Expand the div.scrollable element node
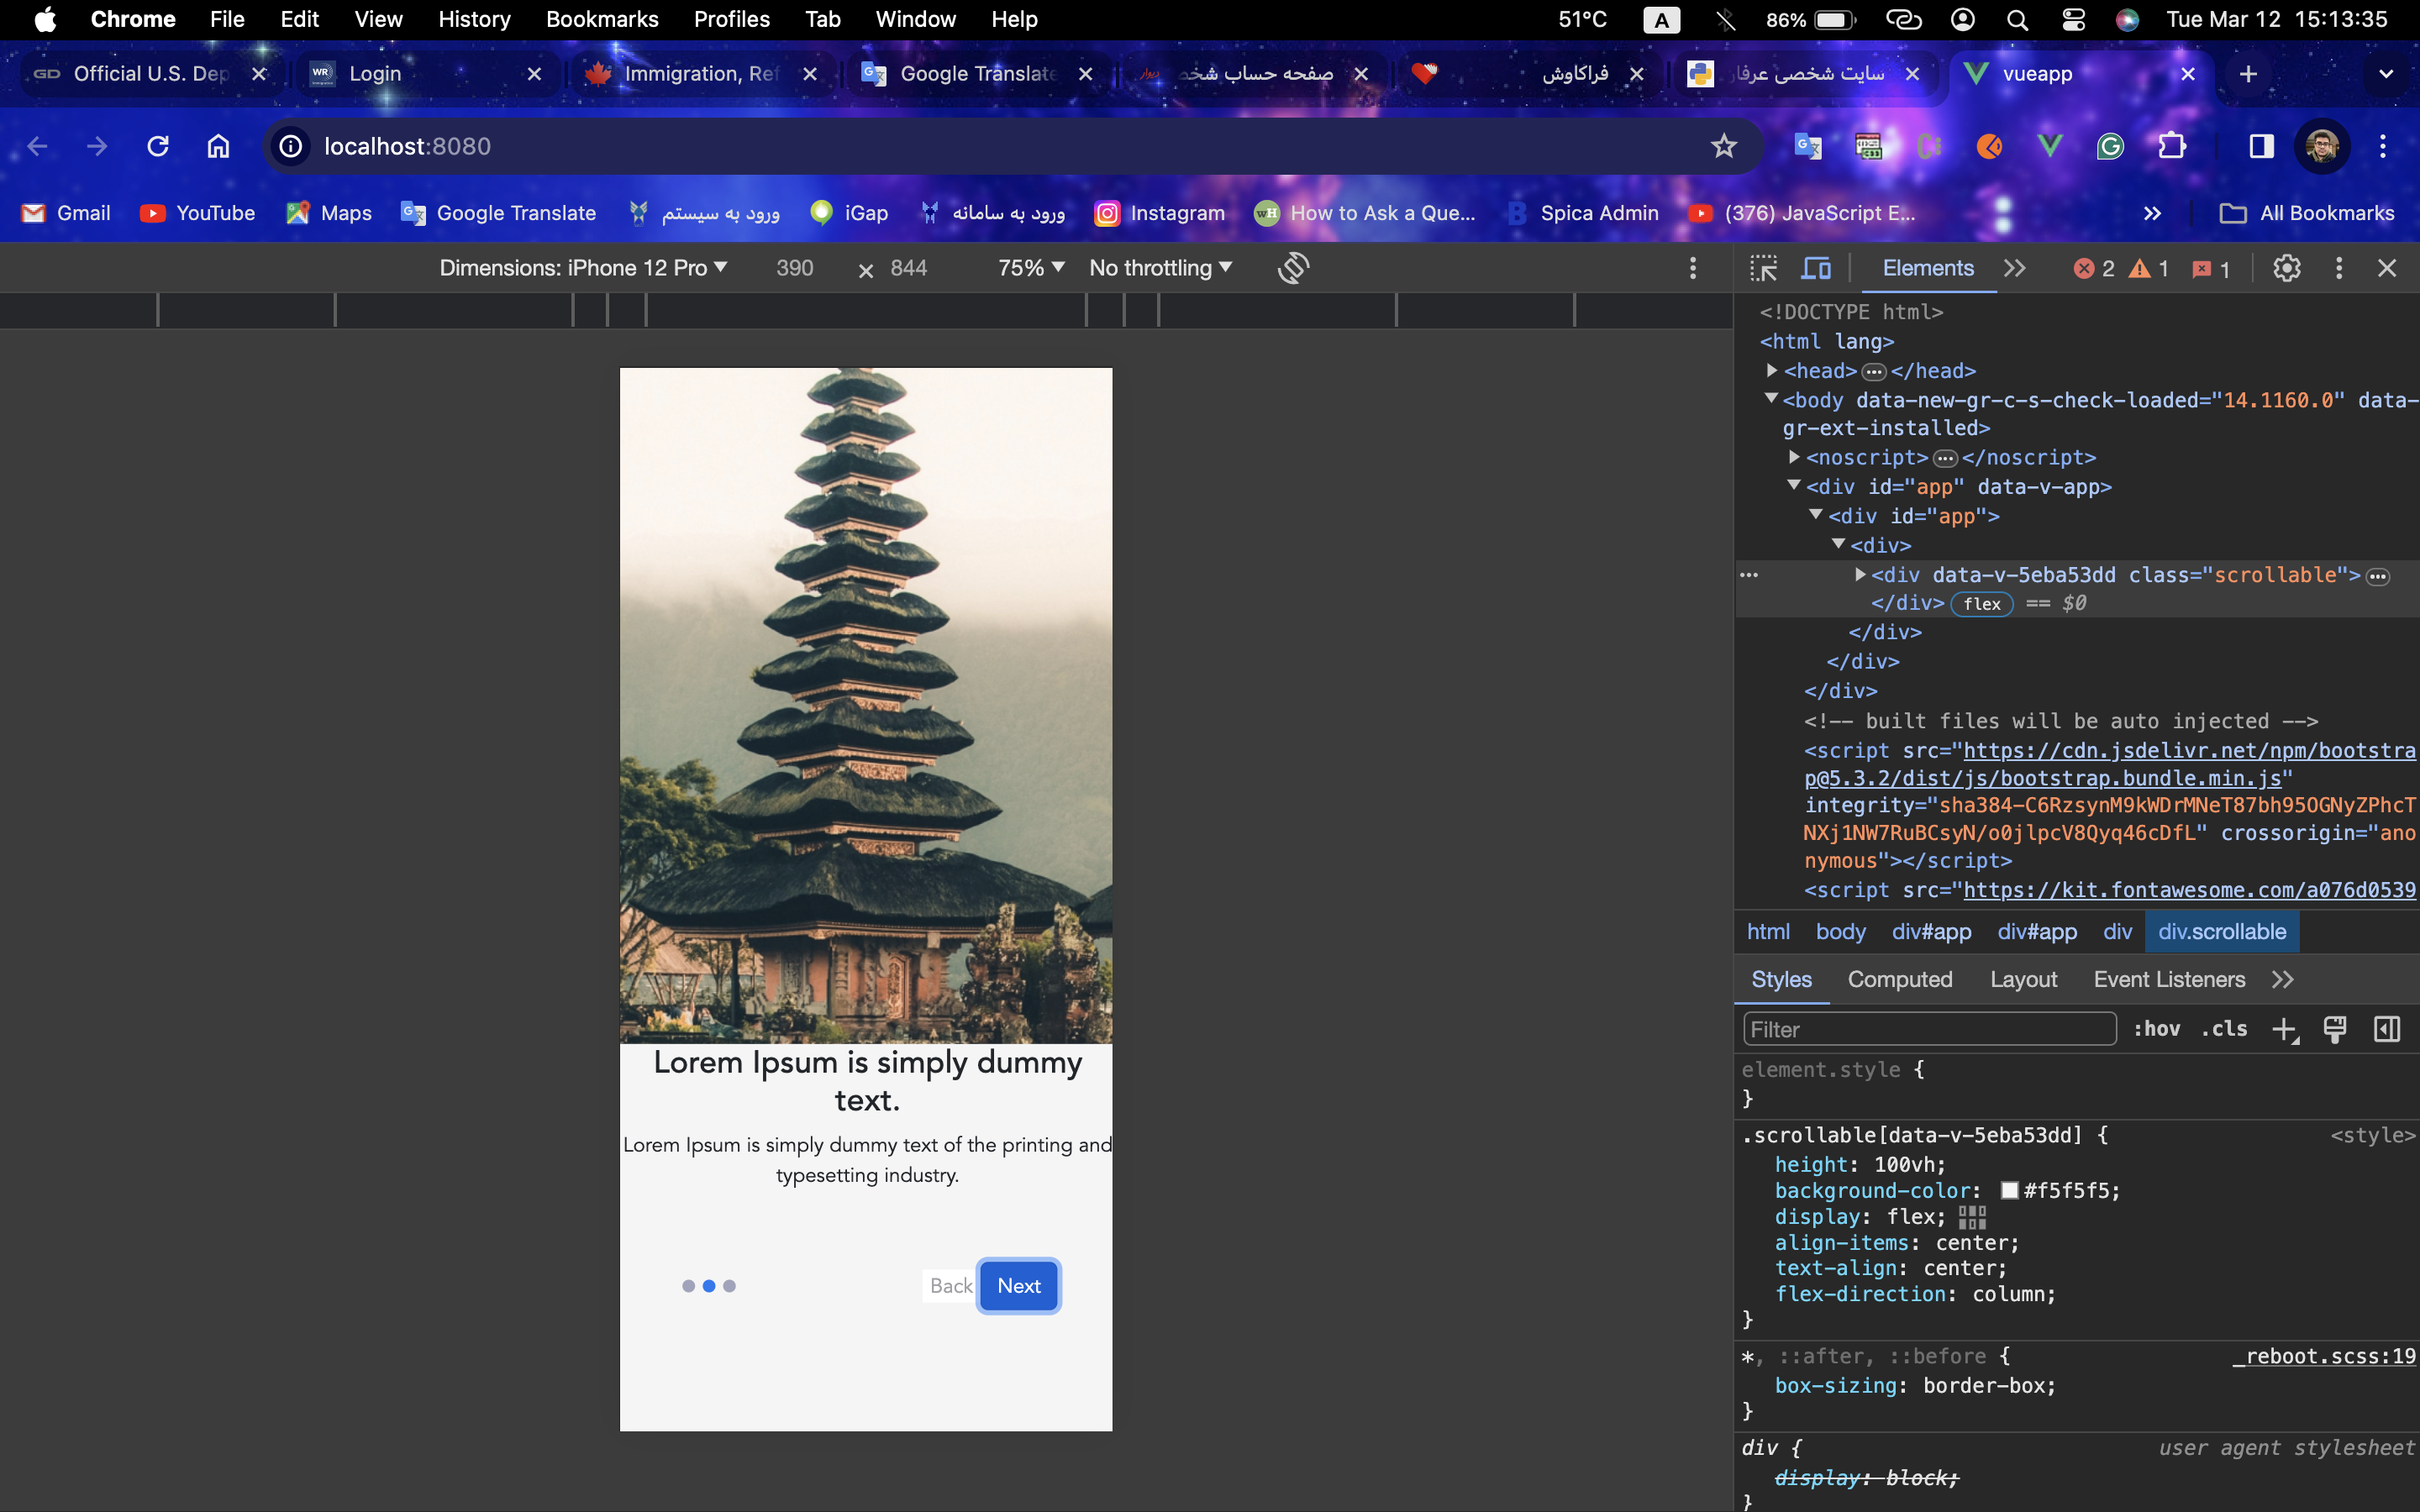Screen dimensions: 2420x1512 (1860, 574)
